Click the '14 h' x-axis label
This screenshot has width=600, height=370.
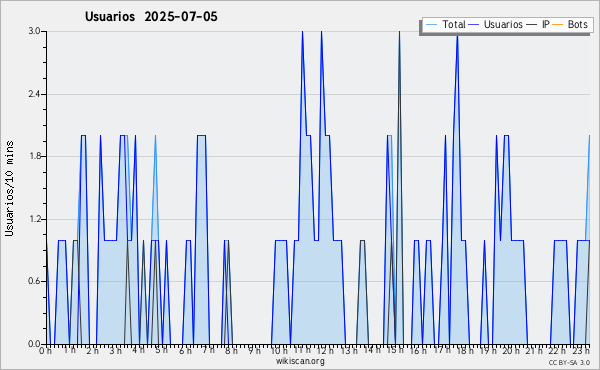[x=372, y=350]
